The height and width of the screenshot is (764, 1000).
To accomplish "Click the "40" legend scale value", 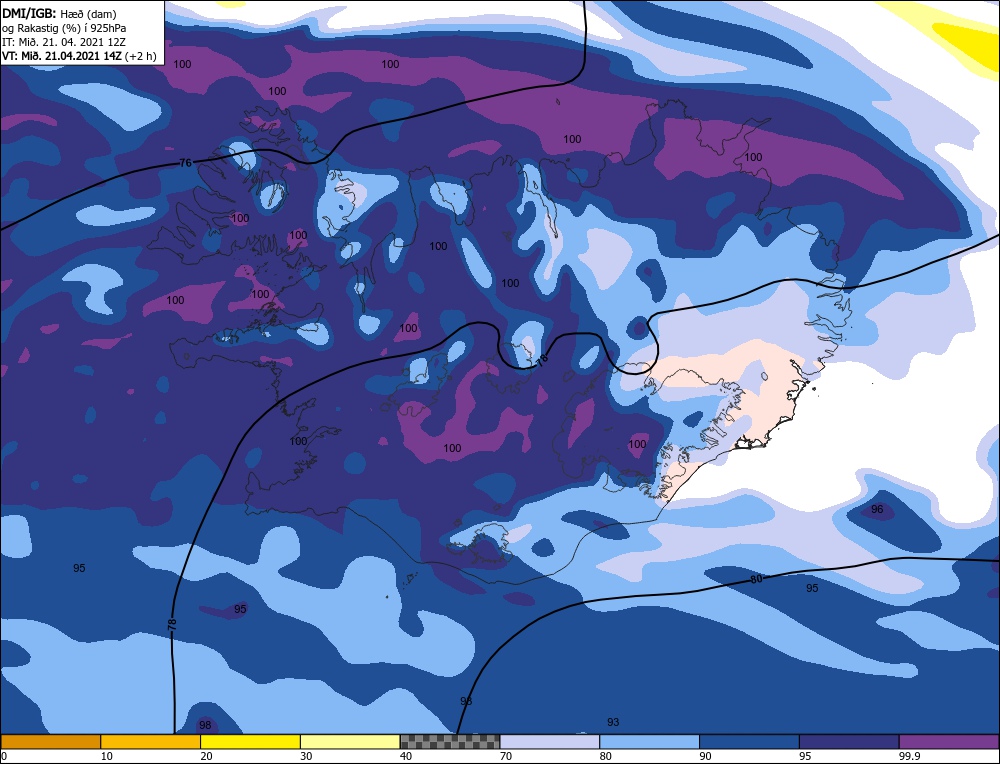I will coord(406,756).
